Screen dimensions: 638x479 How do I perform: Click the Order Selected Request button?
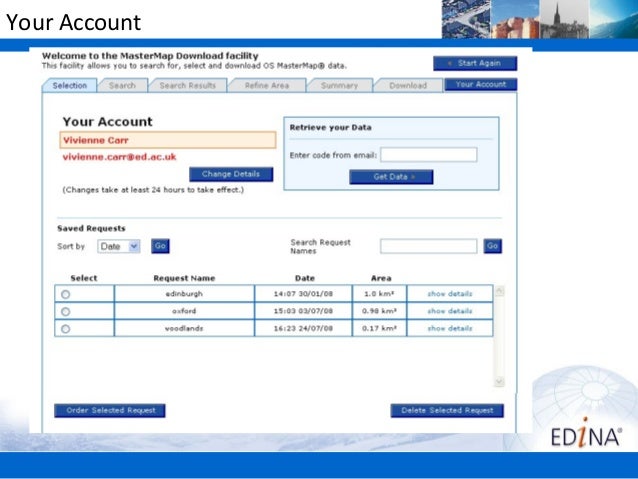tap(110, 411)
